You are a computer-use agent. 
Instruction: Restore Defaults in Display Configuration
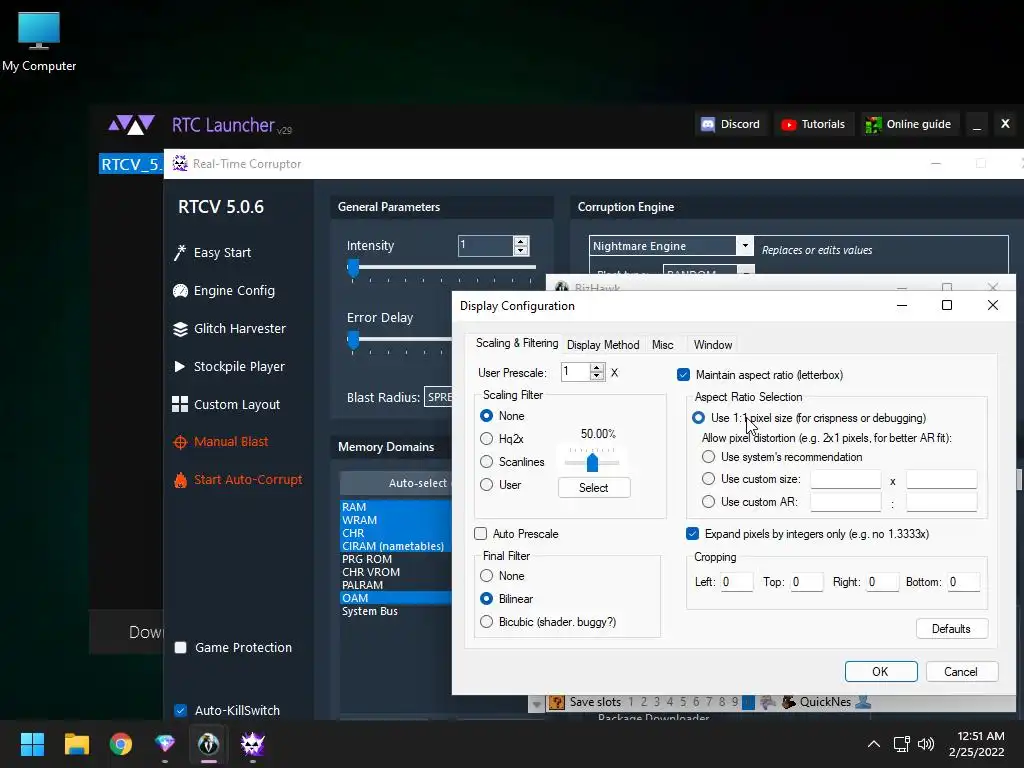(x=951, y=629)
